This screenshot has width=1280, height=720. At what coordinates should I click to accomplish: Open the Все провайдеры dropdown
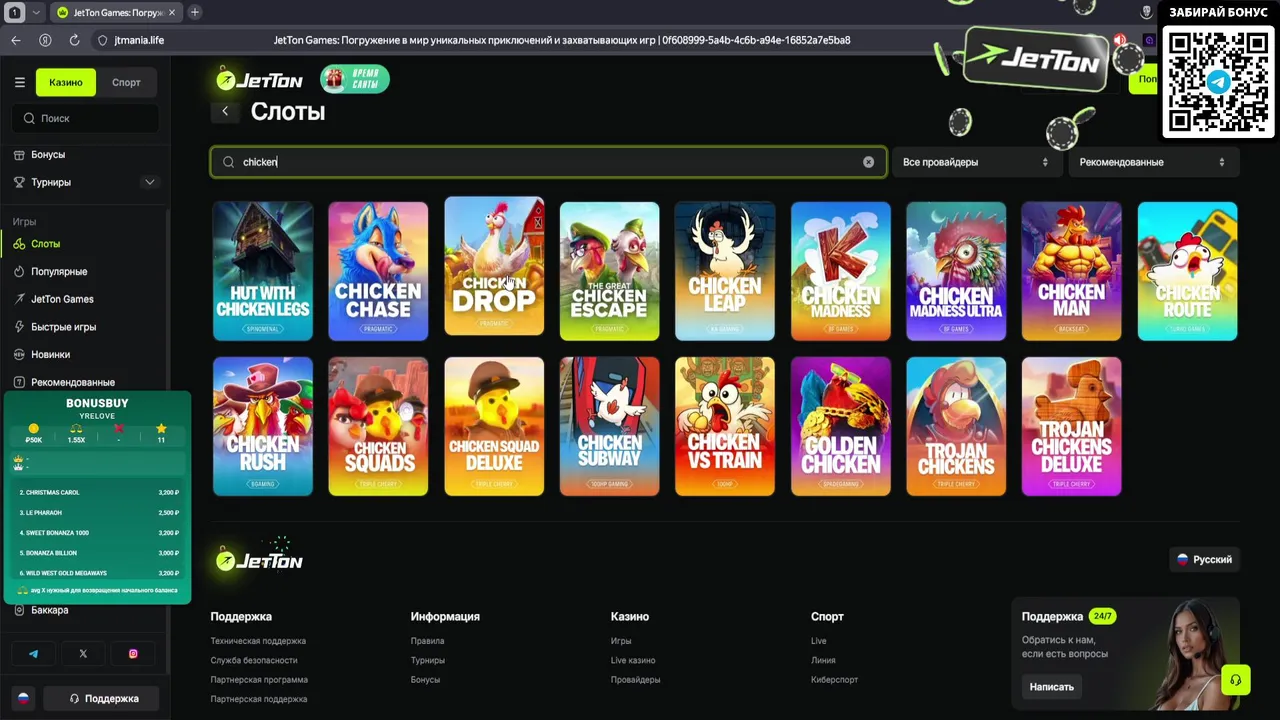[975, 162]
